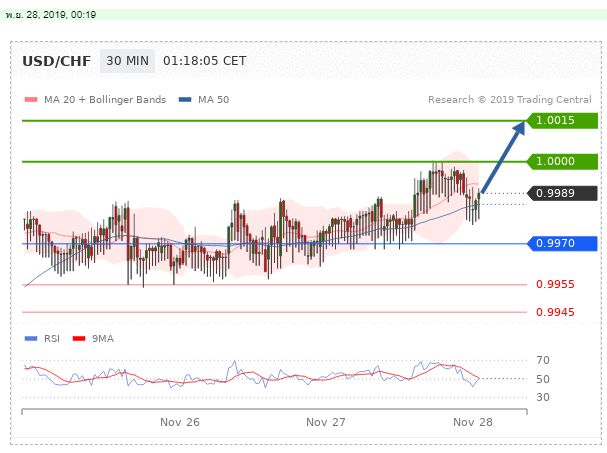Select the 0.9970 pivot label
This screenshot has height=453, width=607.
(562, 244)
